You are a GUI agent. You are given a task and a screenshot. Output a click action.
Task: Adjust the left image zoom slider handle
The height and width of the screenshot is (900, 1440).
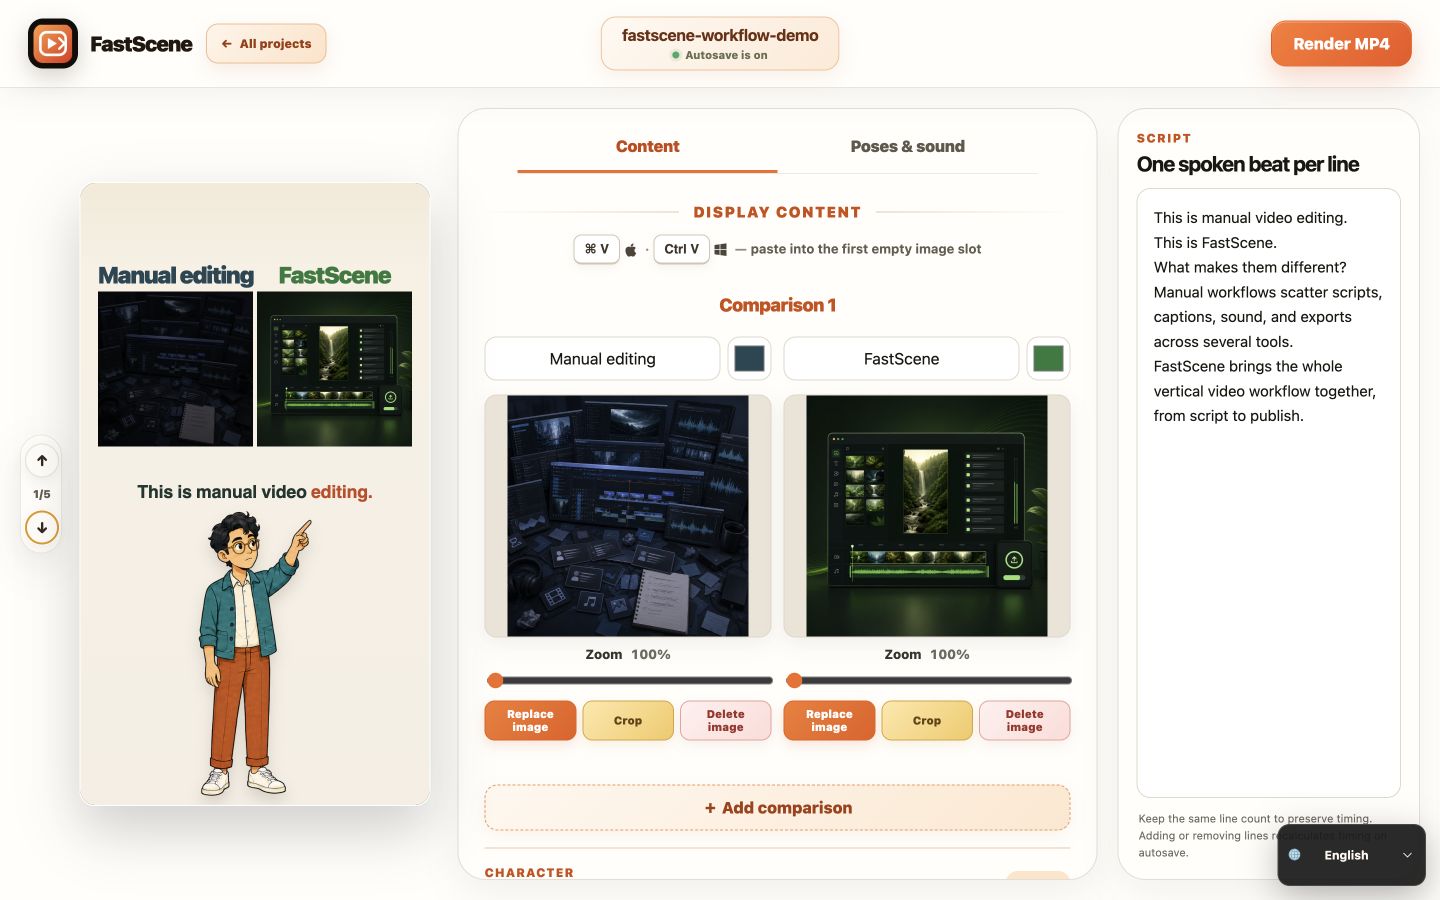(495, 681)
